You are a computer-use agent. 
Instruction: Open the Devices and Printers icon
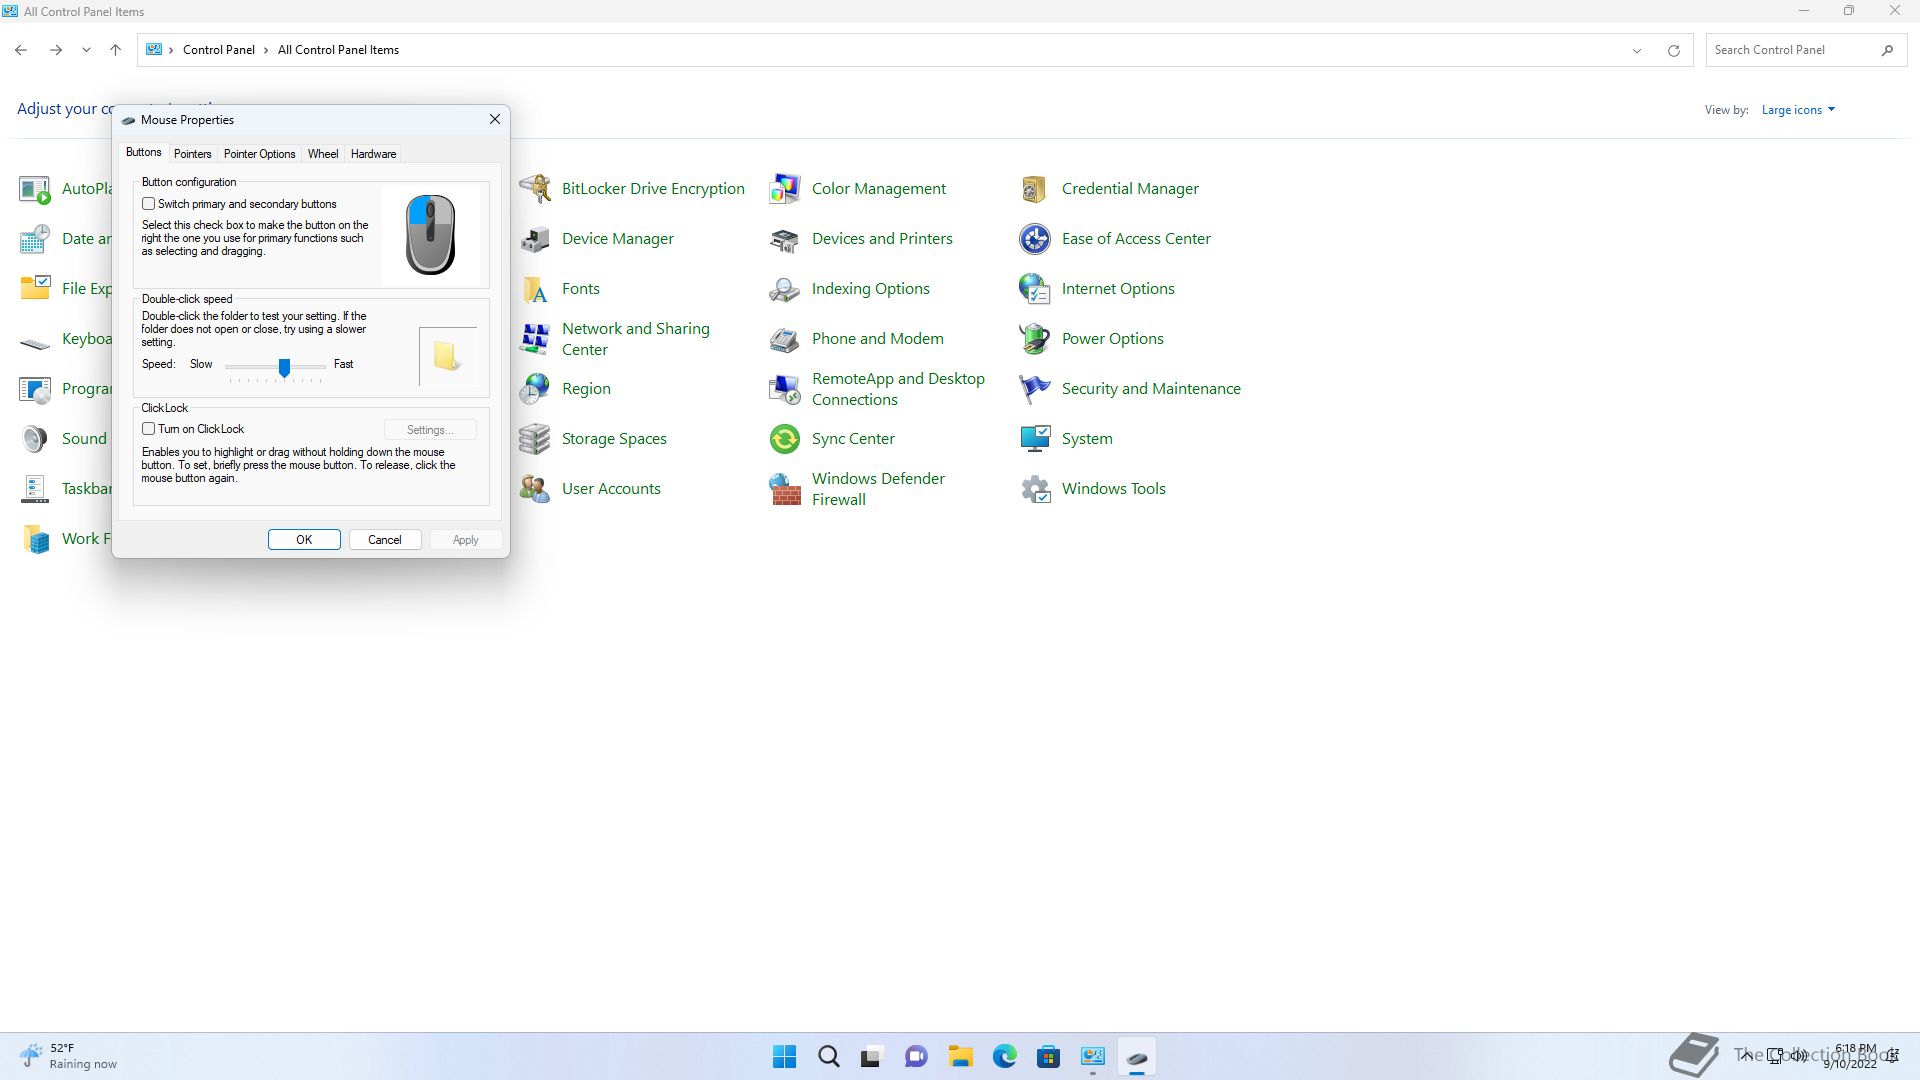point(785,238)
